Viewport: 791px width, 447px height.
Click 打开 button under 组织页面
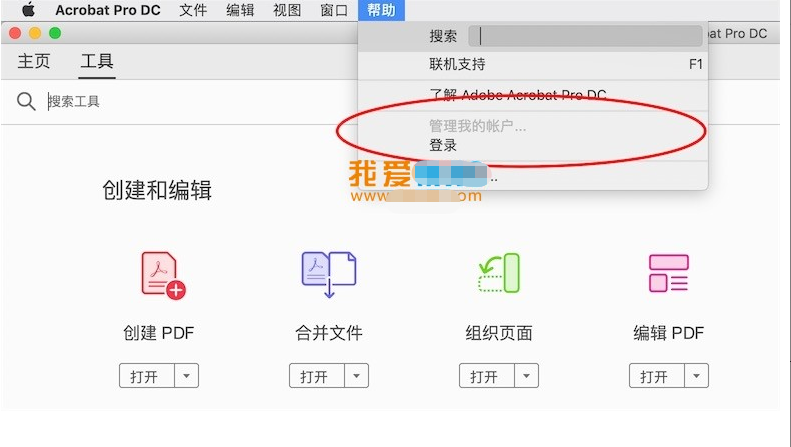tap(487, 376)
